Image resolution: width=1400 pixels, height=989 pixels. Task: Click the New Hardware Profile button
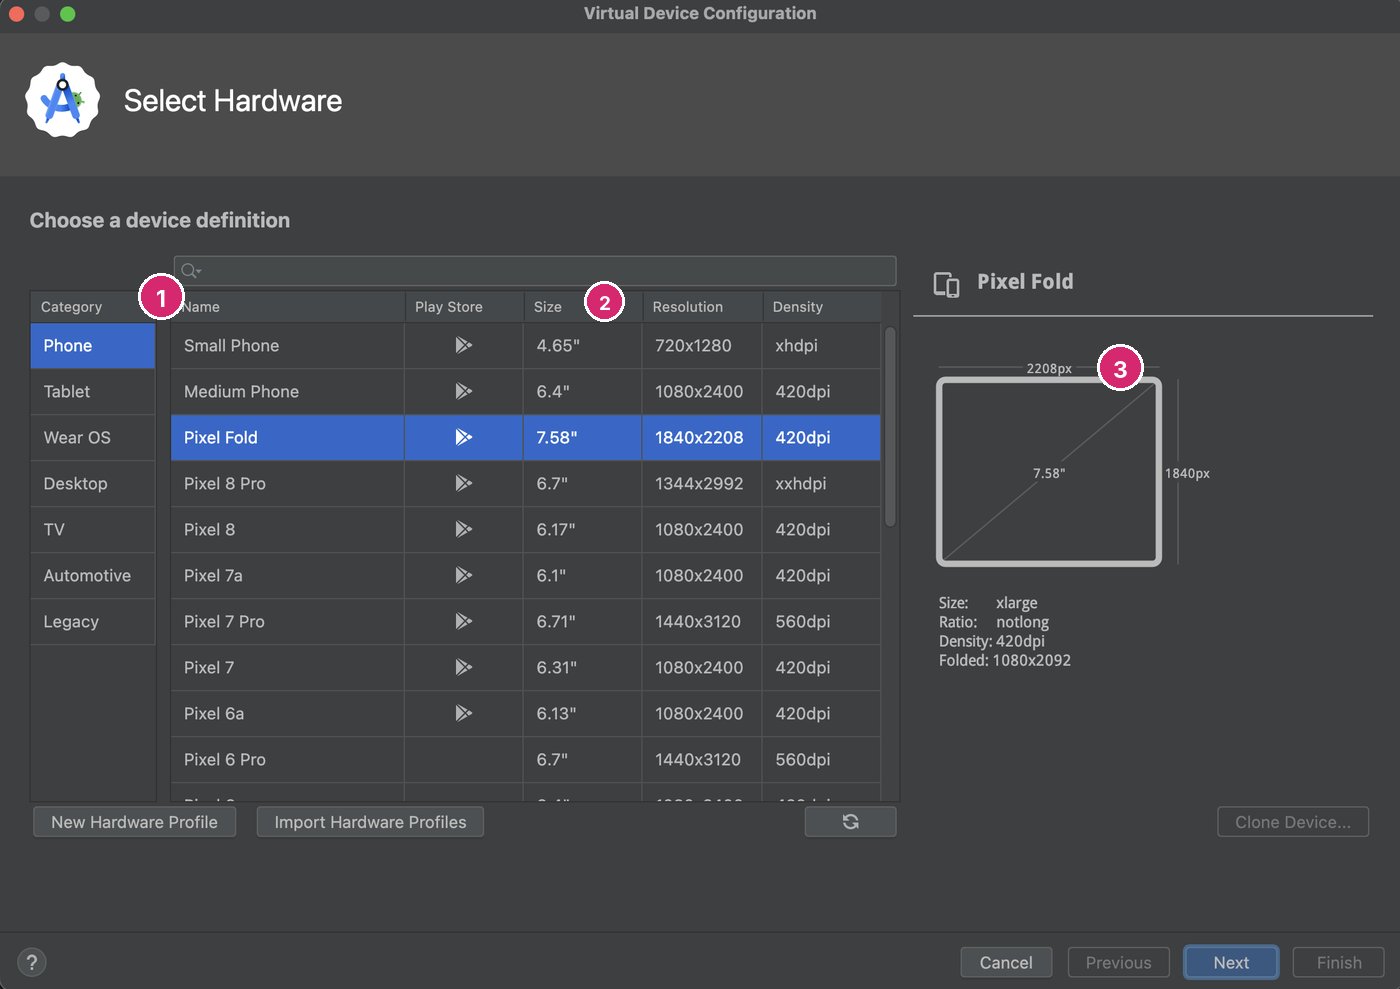click(135, 822)
